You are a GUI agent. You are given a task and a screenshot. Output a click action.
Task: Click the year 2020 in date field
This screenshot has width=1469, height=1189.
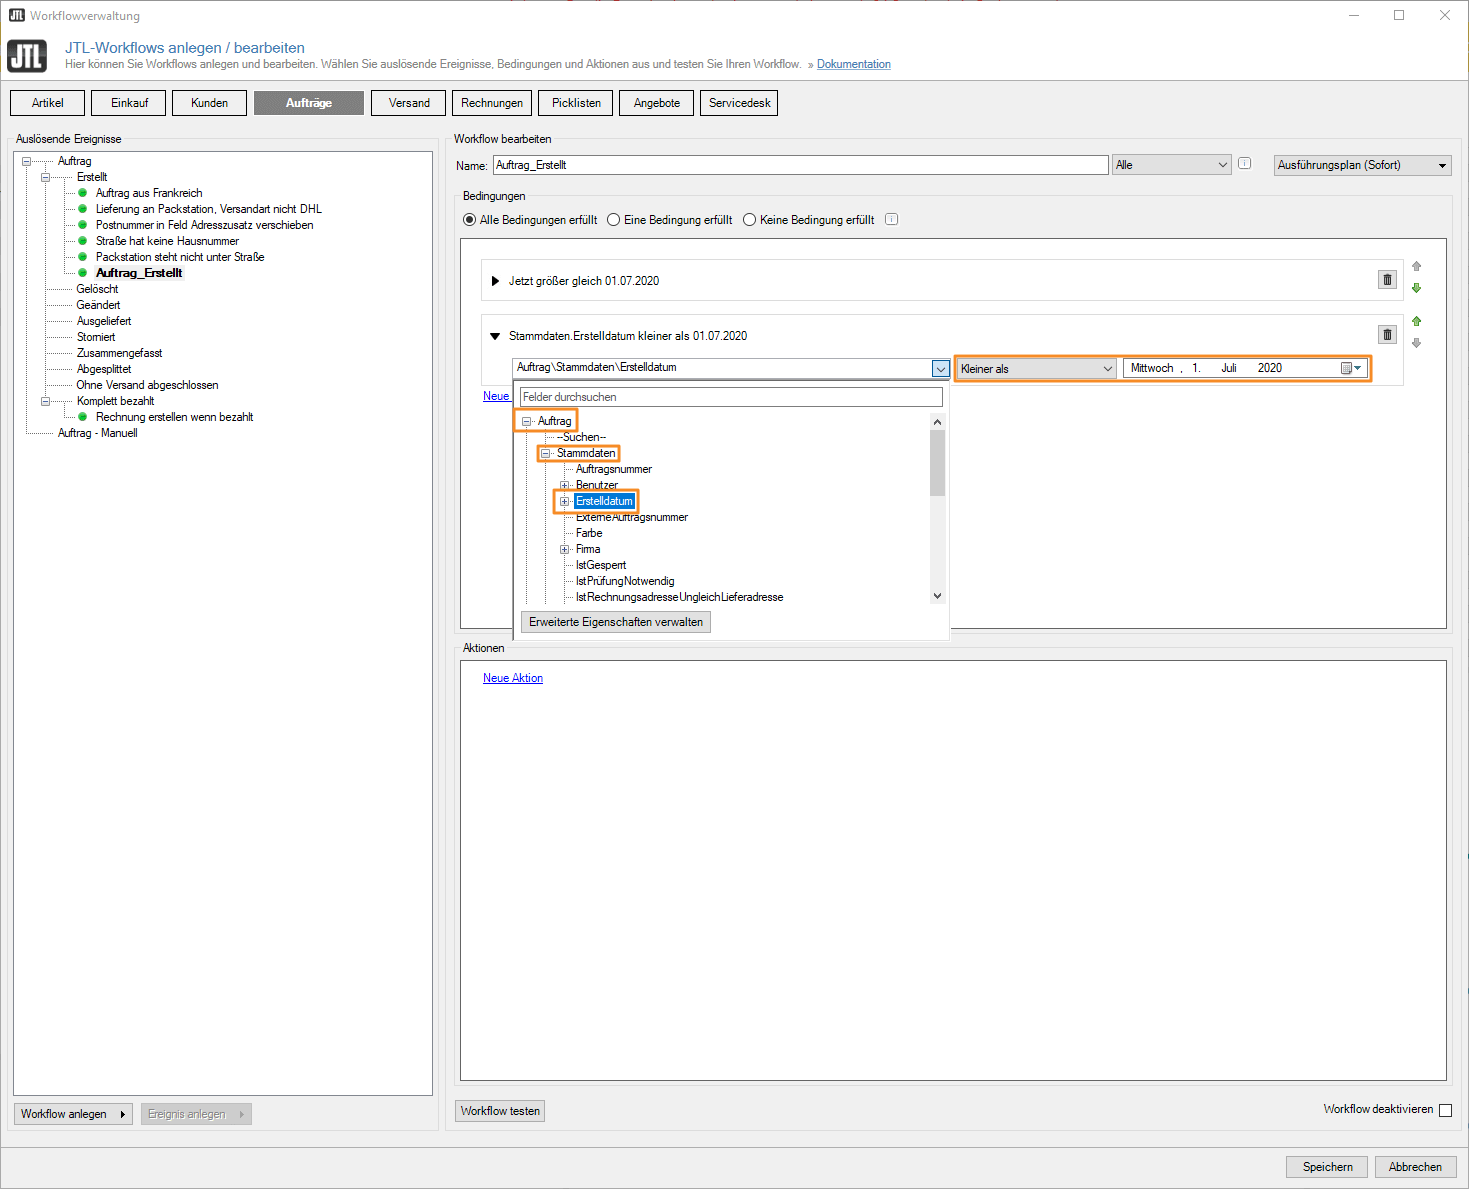(x=1270, y=368)
